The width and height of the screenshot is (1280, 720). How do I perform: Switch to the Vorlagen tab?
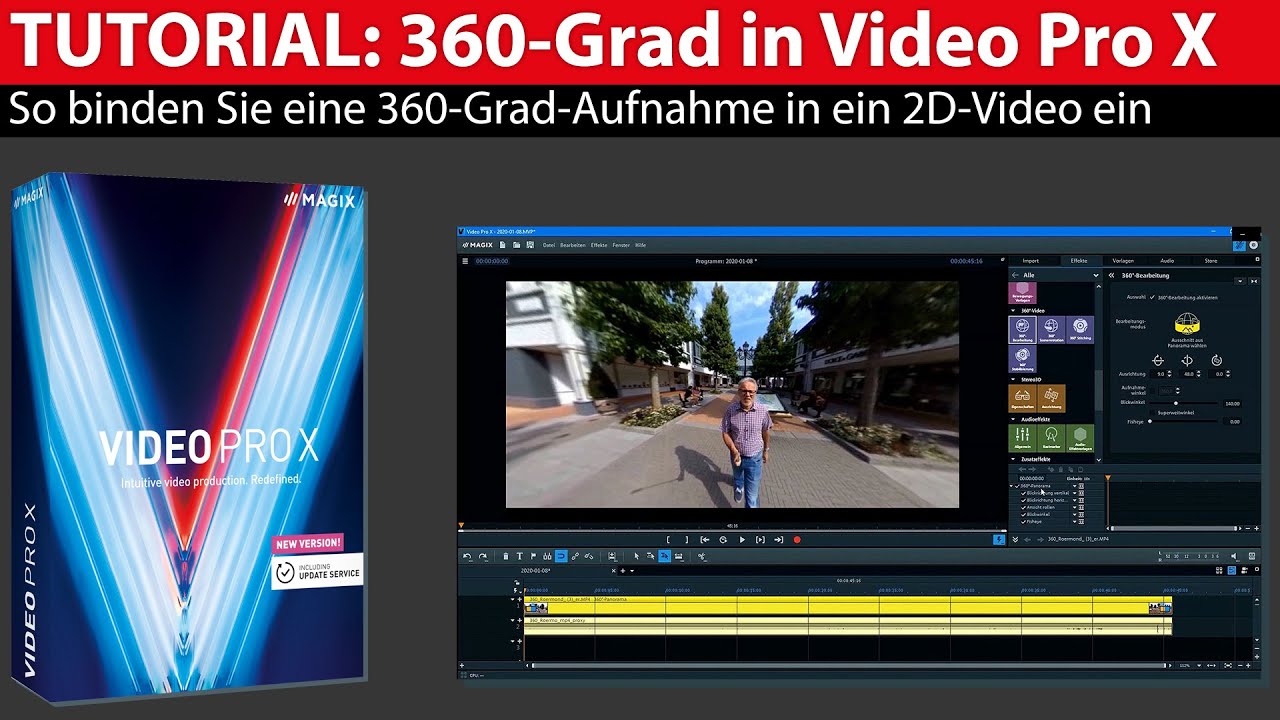(x=1123, y=261)
